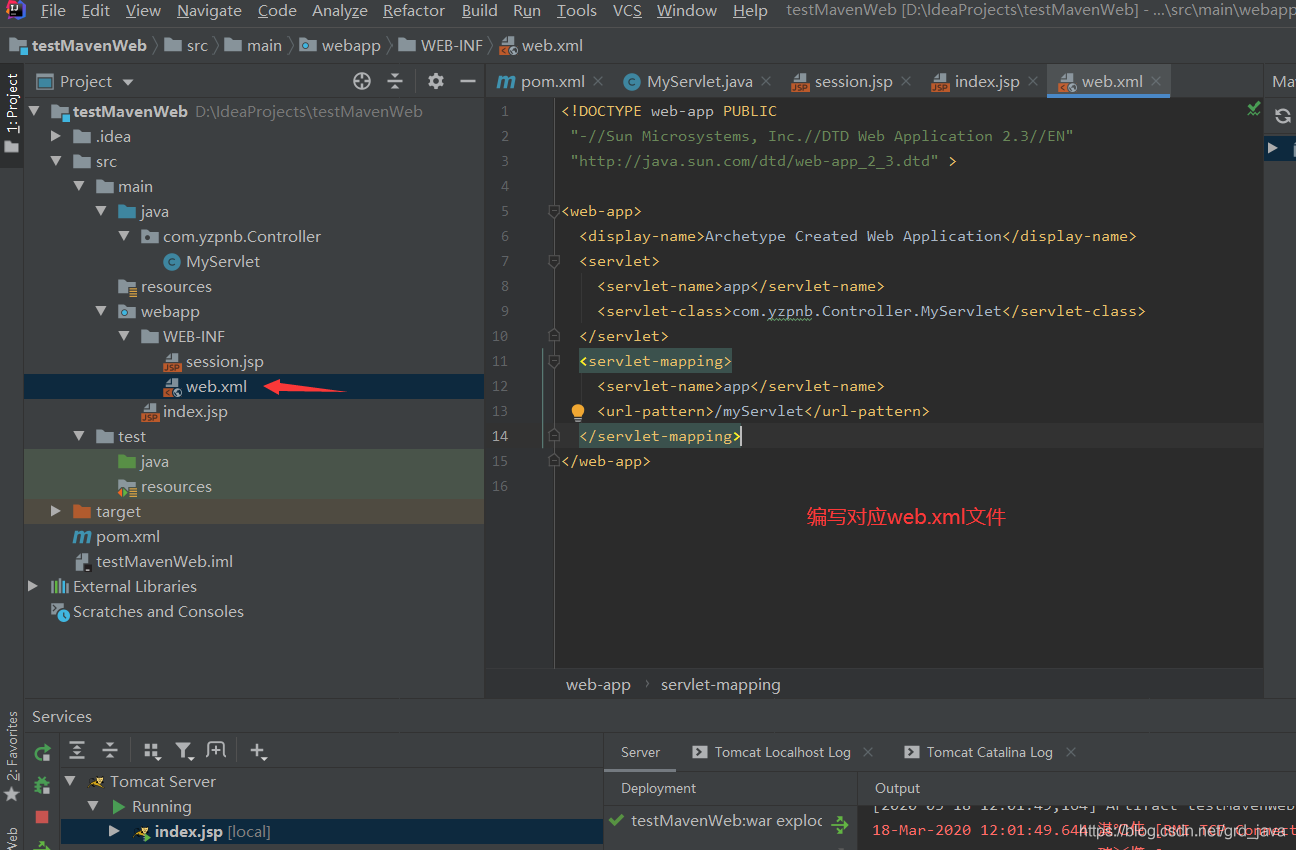Click fold marker beside the servlet tag

(x=554, y=261)
